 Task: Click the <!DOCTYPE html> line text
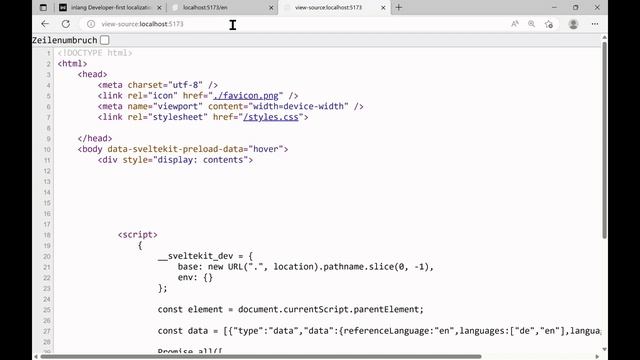95,53
